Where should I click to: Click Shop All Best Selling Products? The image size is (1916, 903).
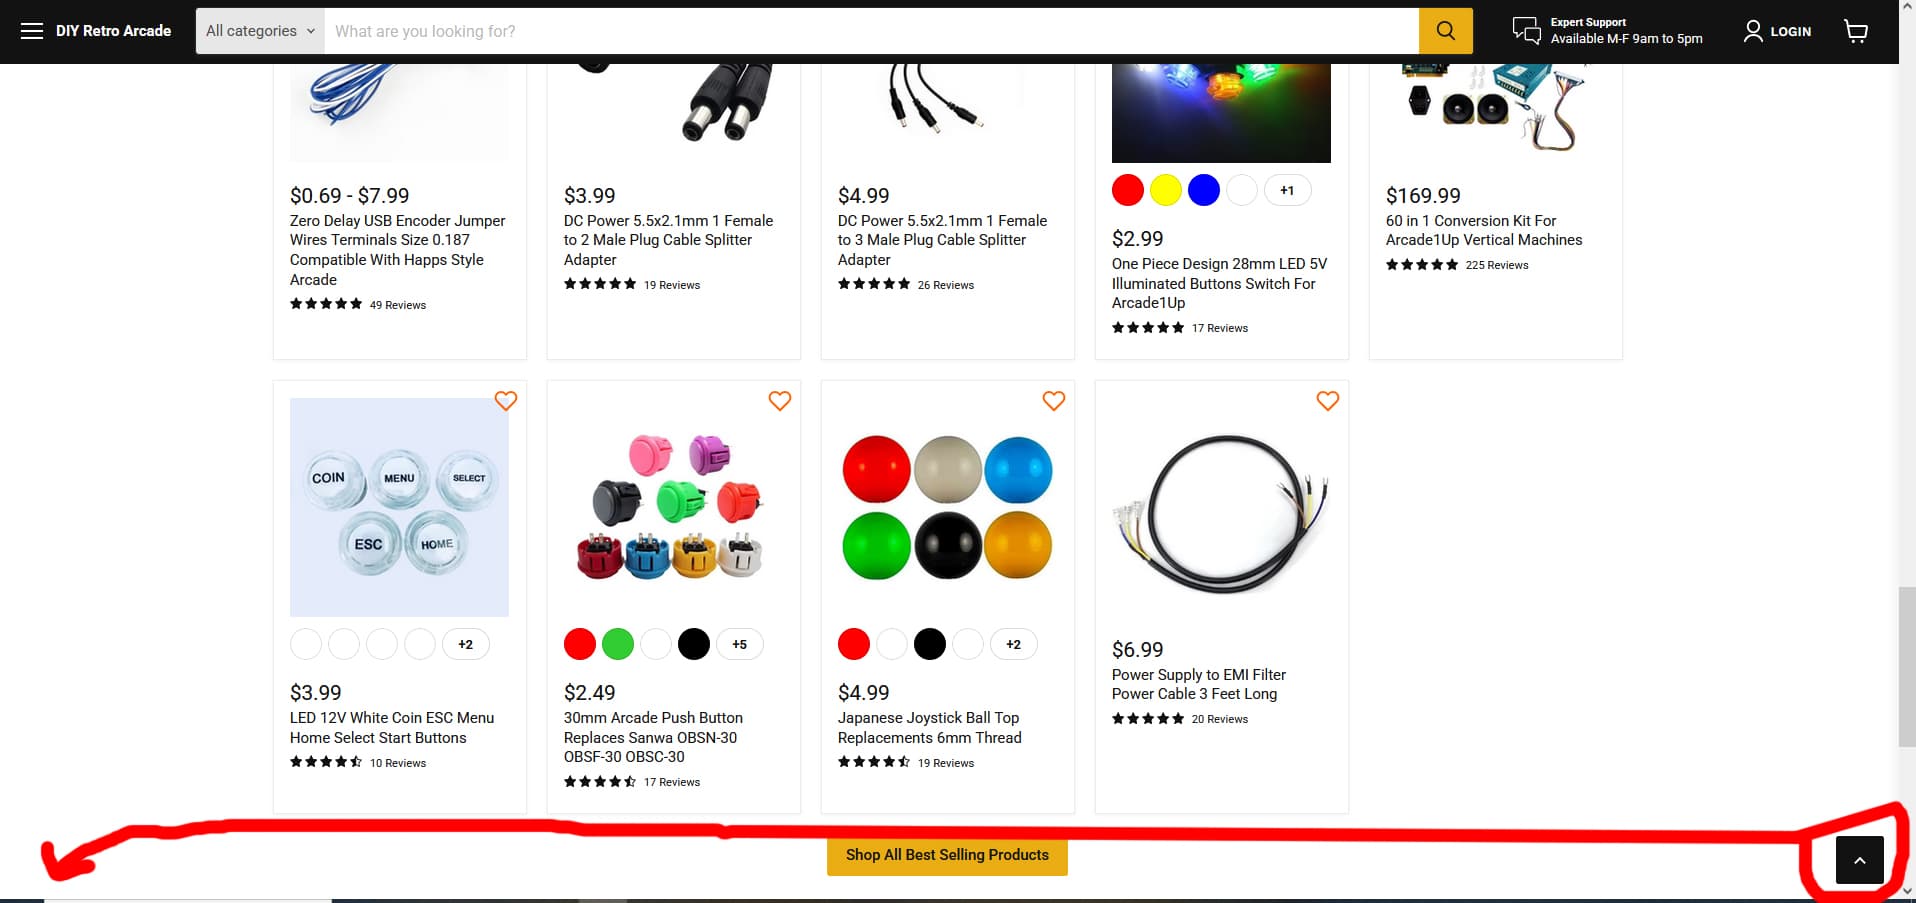click(x=947, y=855)
